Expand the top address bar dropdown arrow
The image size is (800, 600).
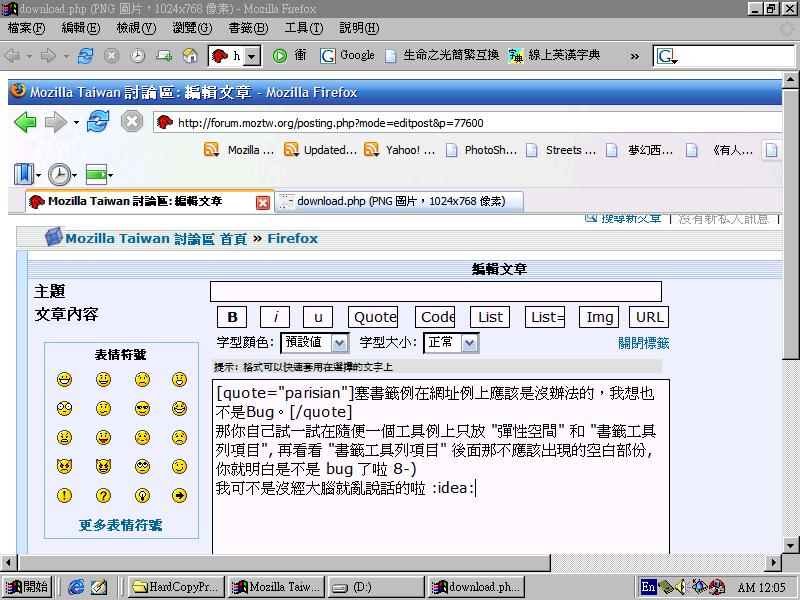pyautogui.click(x=251, y=56)
